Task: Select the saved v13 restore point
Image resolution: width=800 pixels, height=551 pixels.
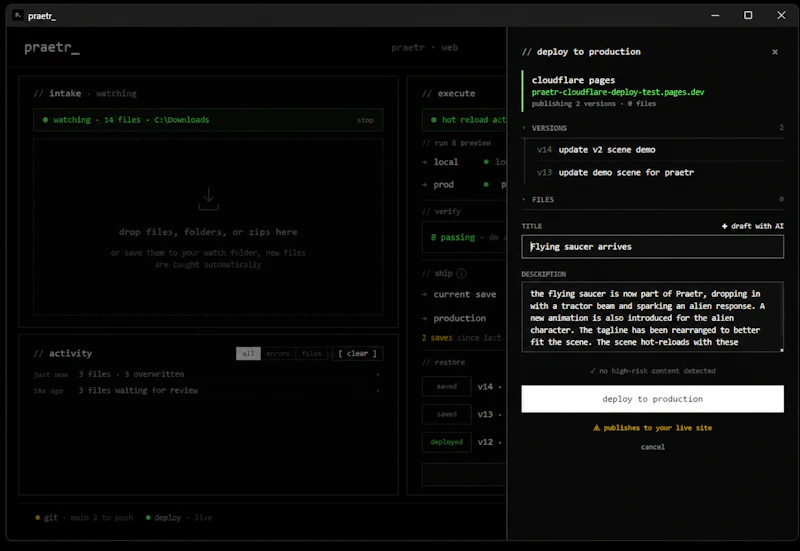Action: click(x=446, y=414)
